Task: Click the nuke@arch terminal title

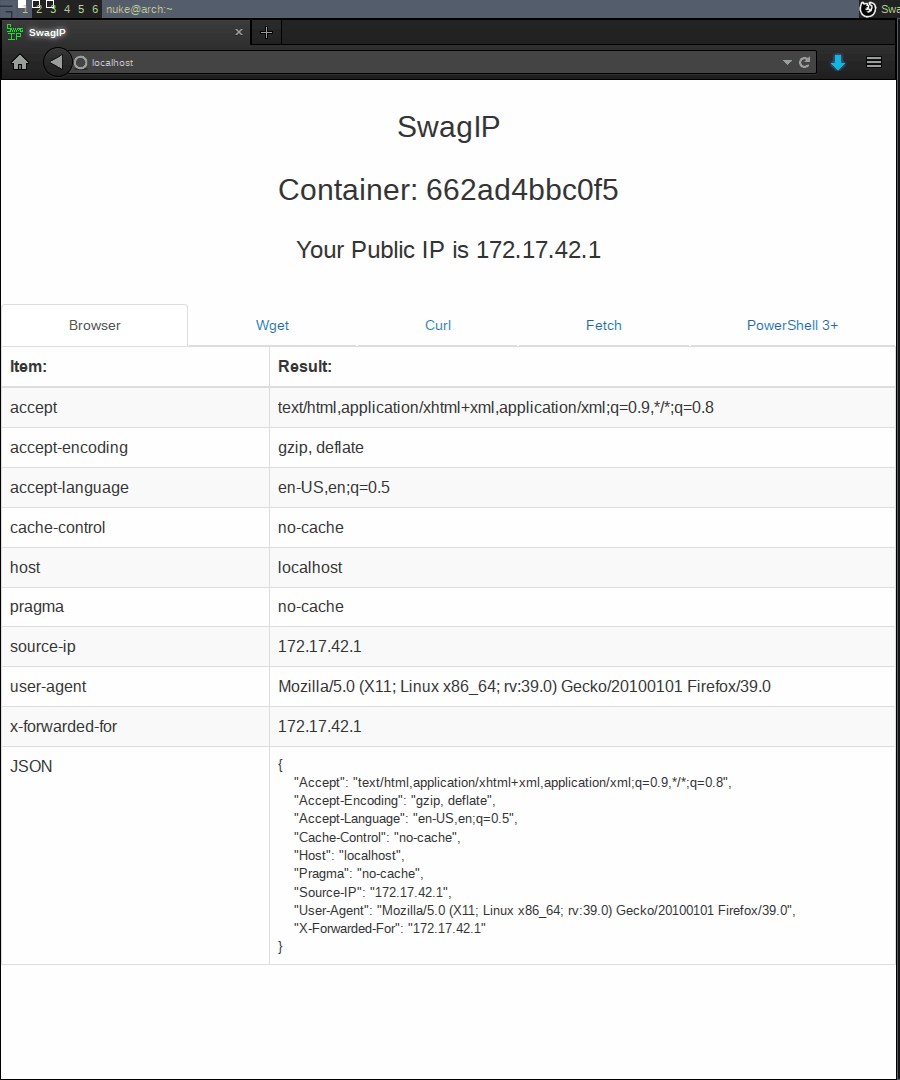Action: tap(139, 9)
